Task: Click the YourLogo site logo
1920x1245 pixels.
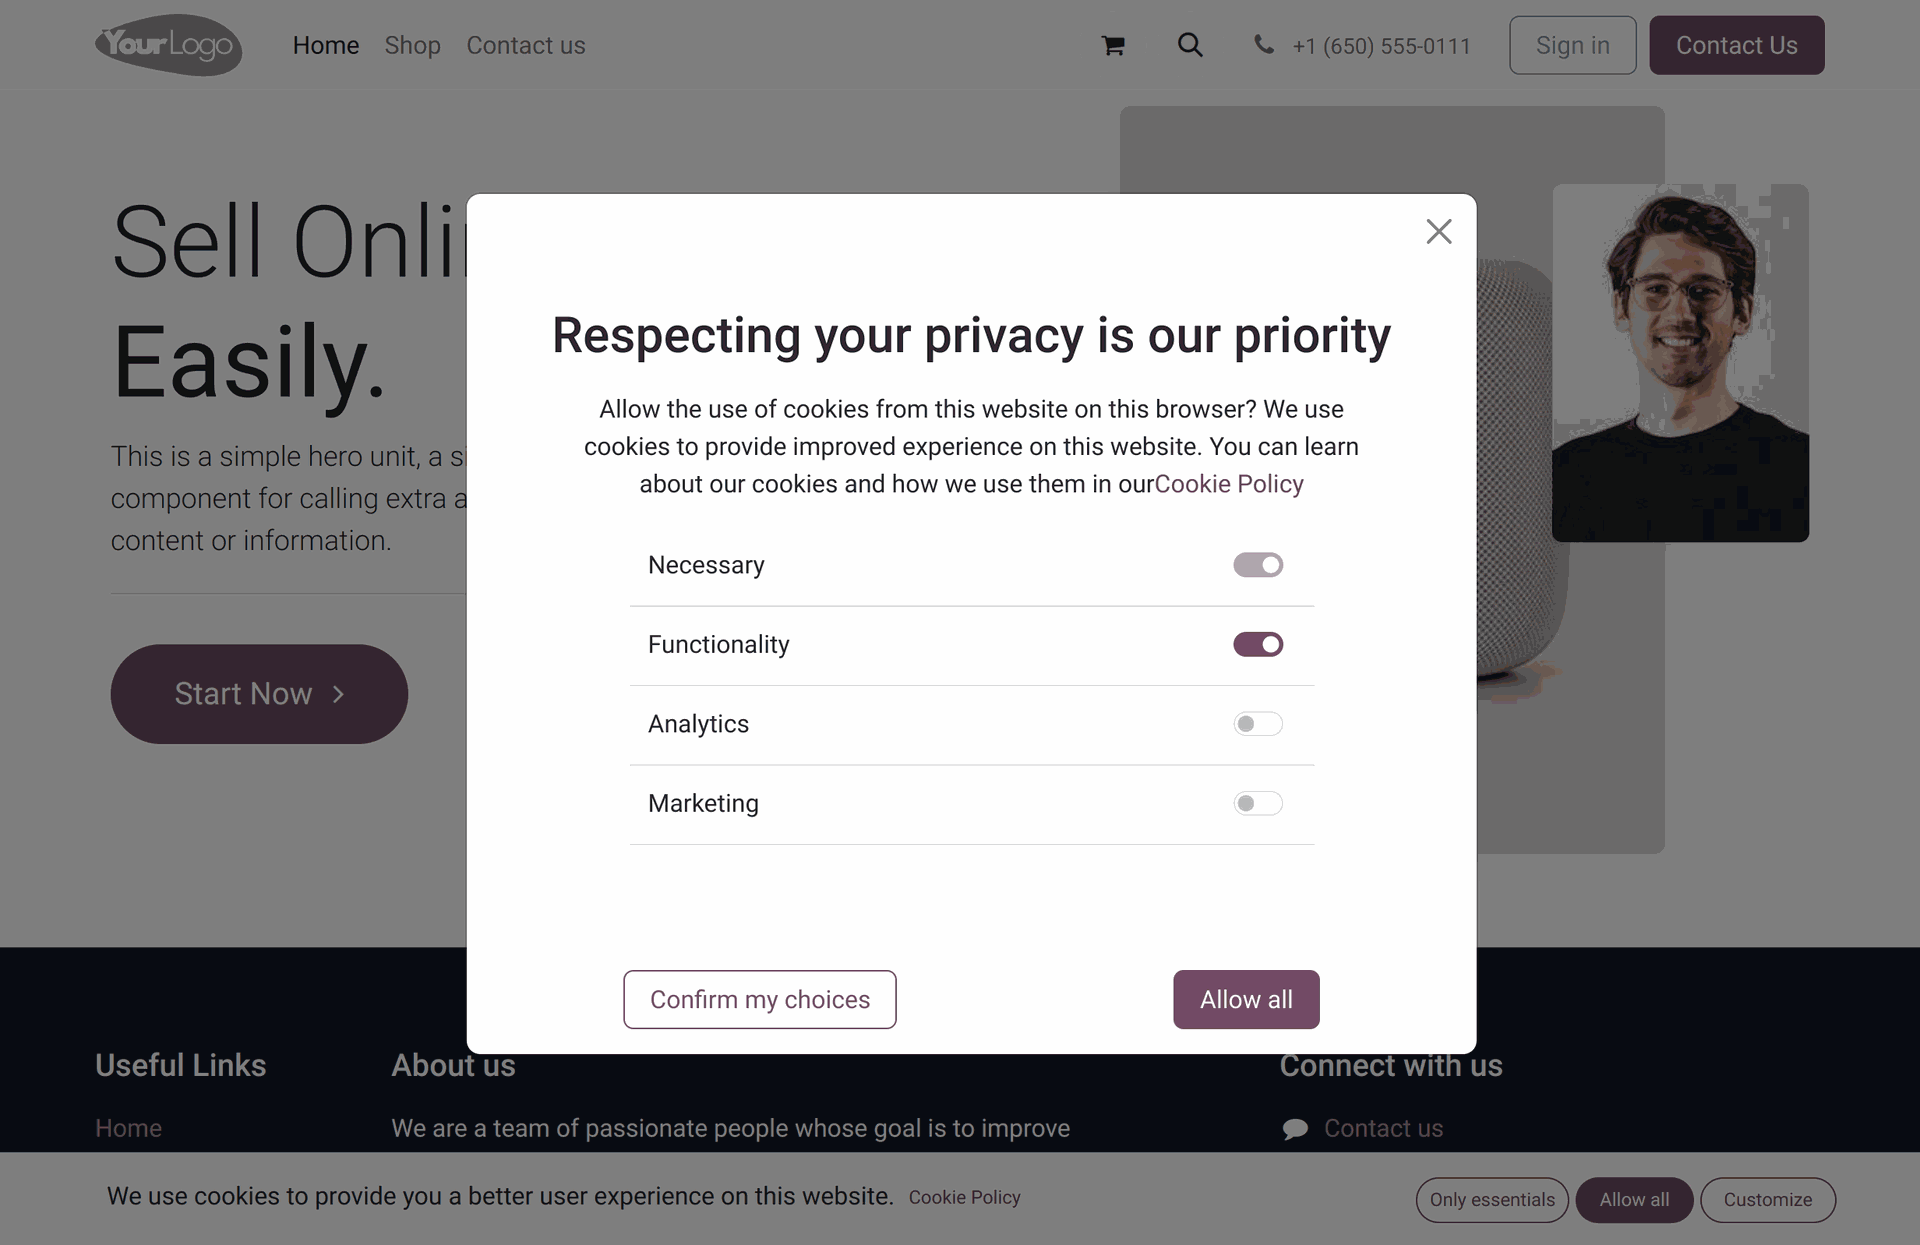Action: (169, 45)
